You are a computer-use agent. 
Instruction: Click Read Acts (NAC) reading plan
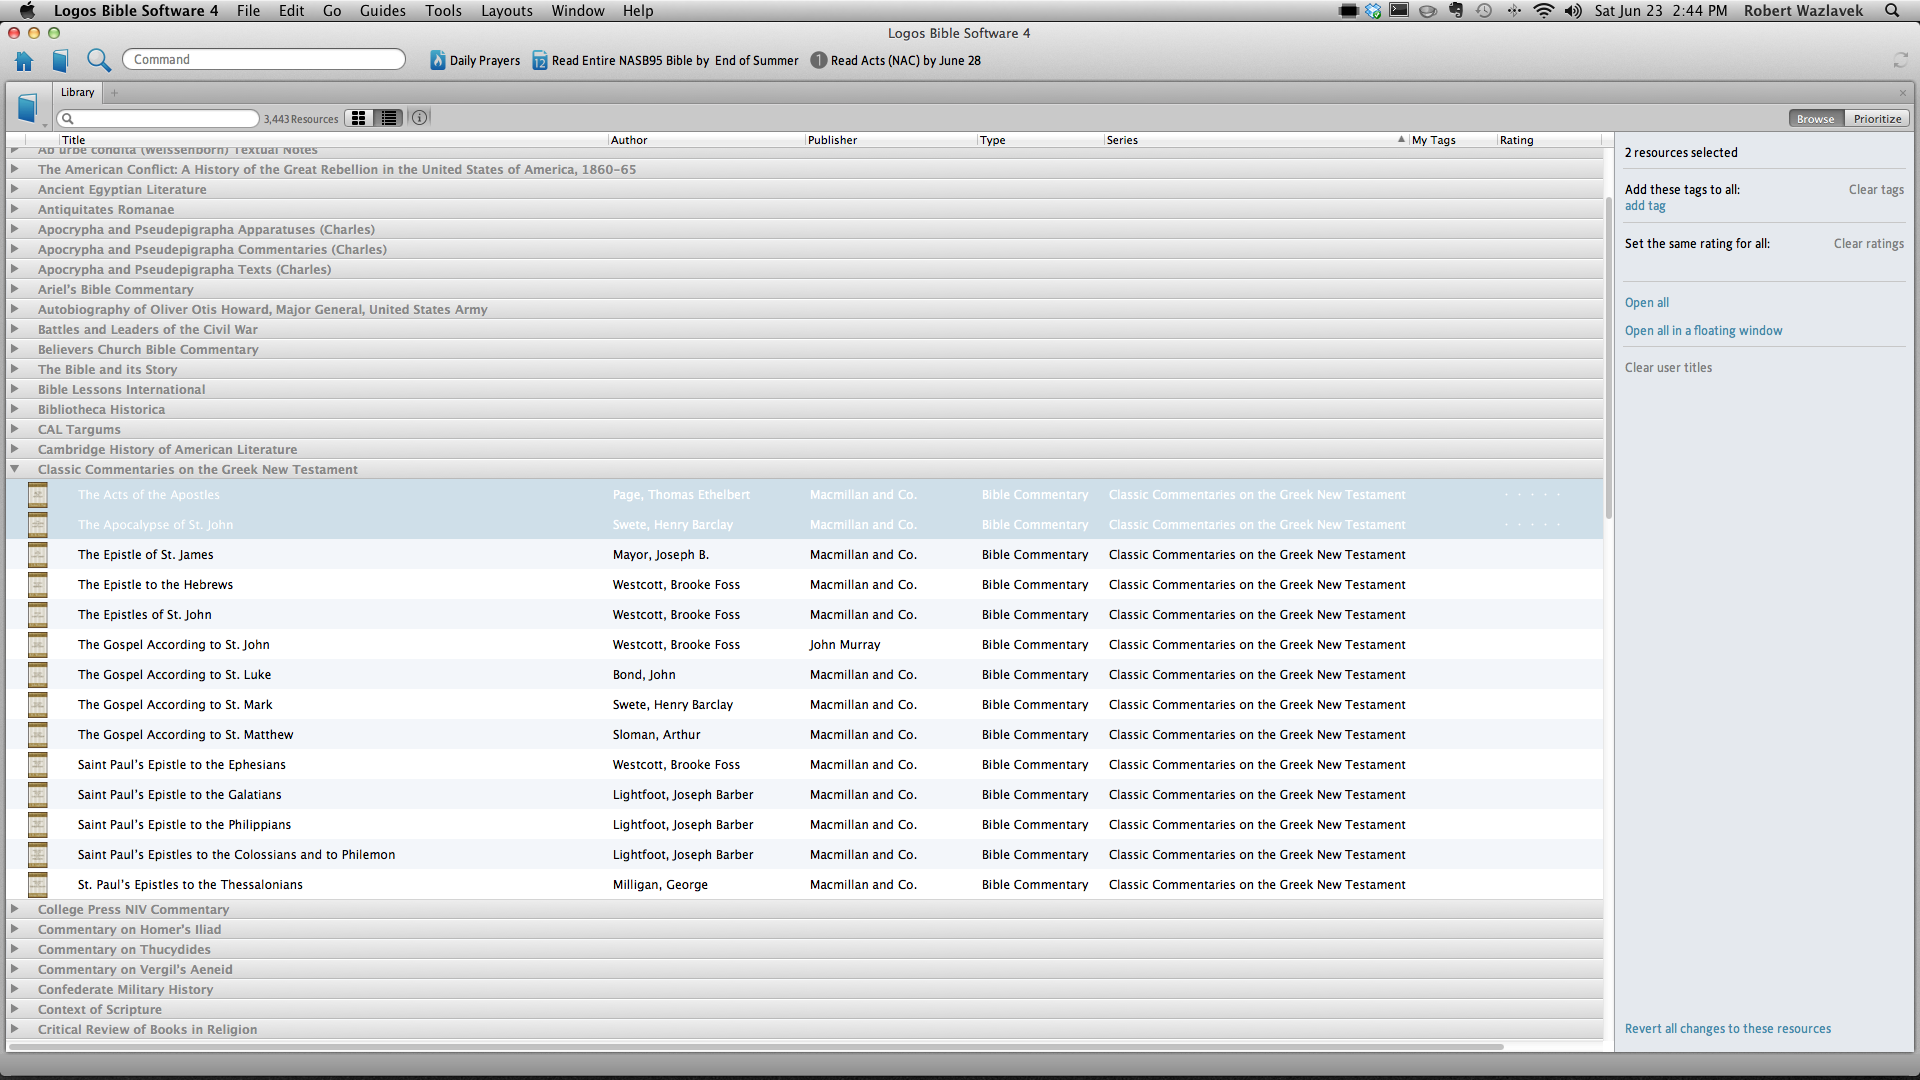tap(895, 61)
